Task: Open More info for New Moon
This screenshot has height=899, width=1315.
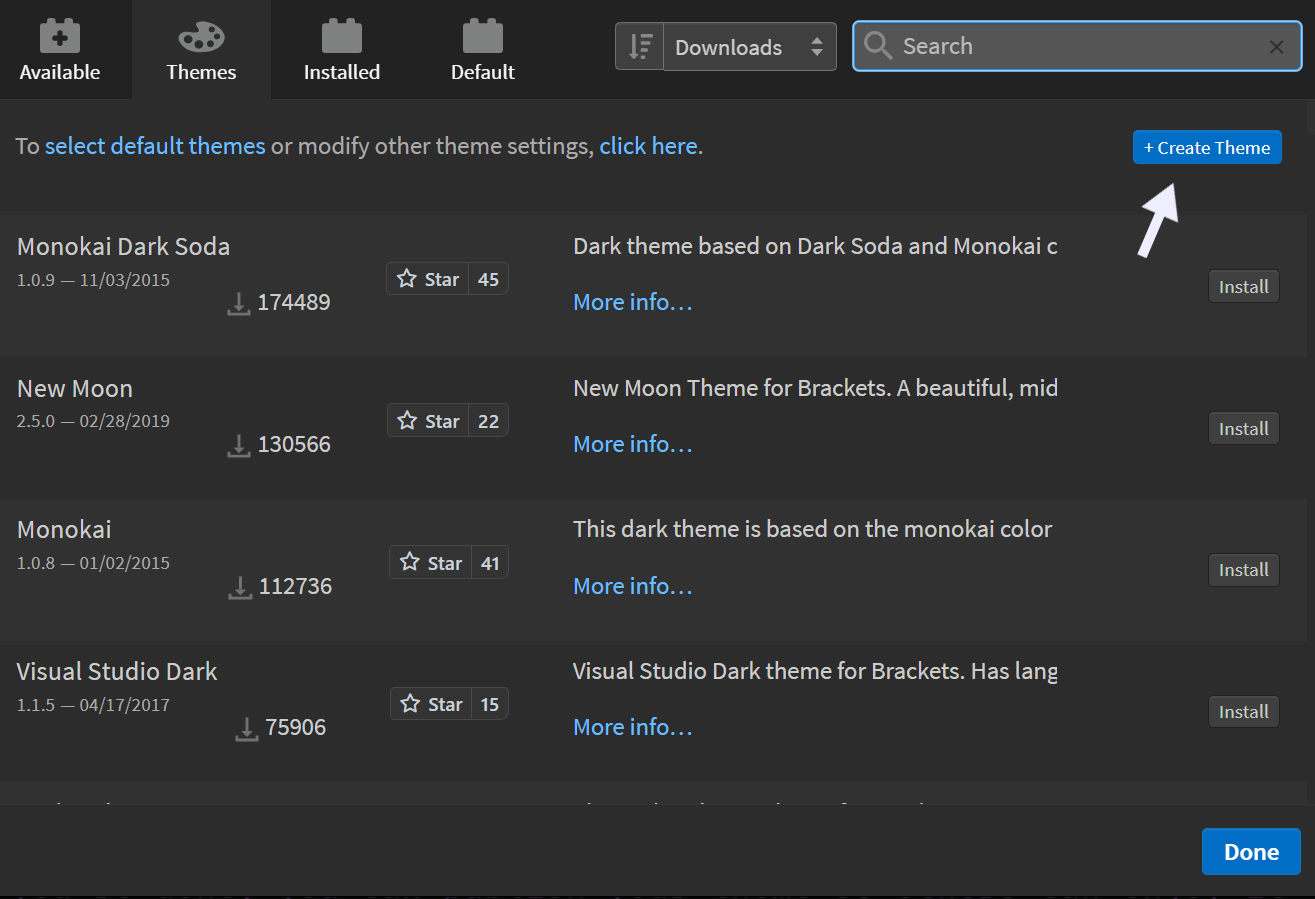Action: click(x=633, y=444)
